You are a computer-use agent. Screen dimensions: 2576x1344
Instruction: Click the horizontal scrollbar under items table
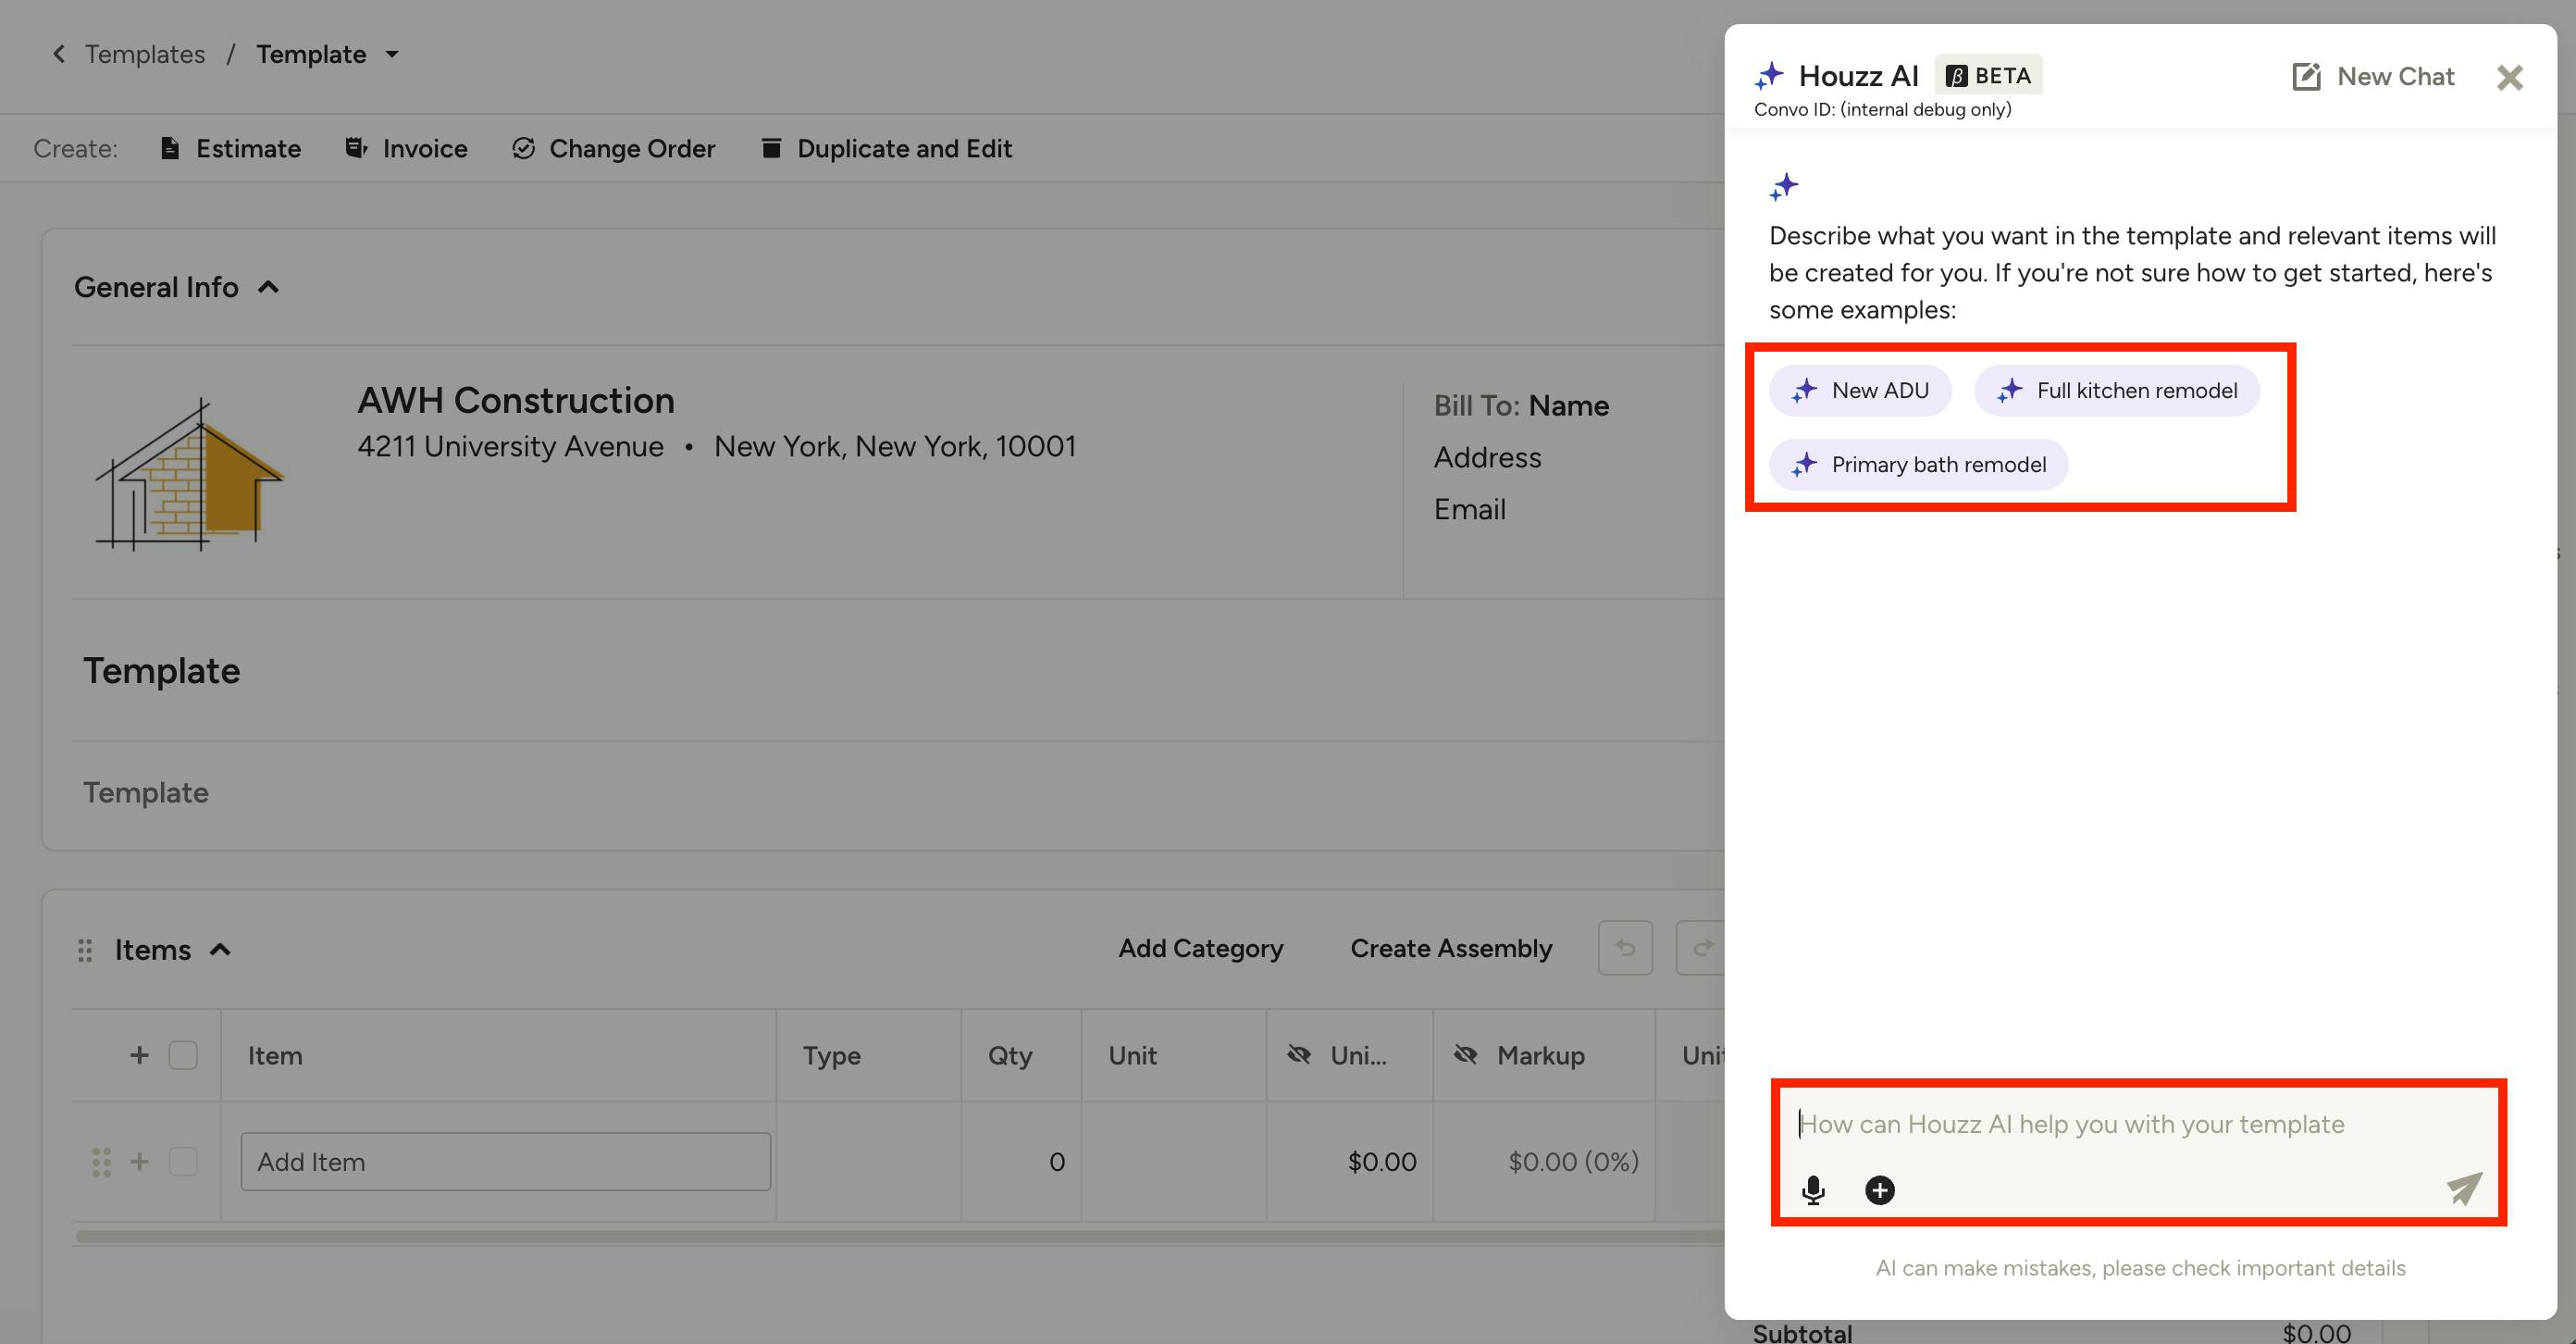900,1236
